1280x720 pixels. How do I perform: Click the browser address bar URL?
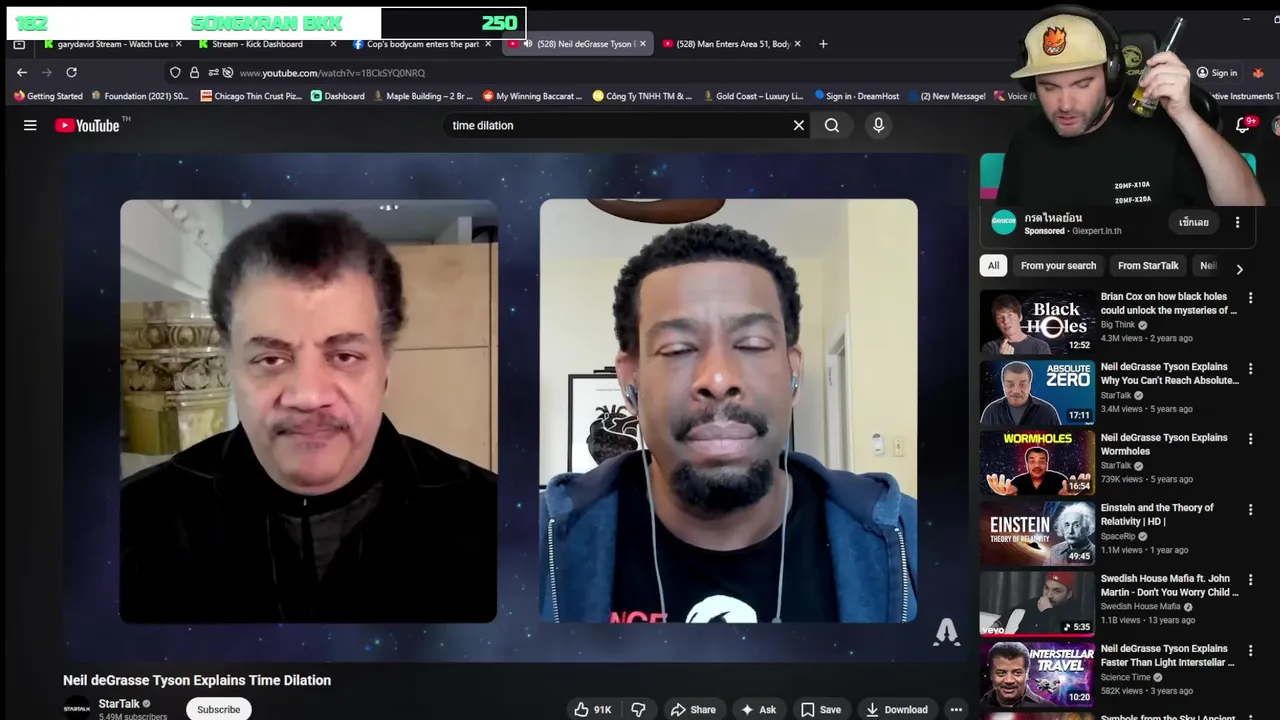[x=332, y=73]
